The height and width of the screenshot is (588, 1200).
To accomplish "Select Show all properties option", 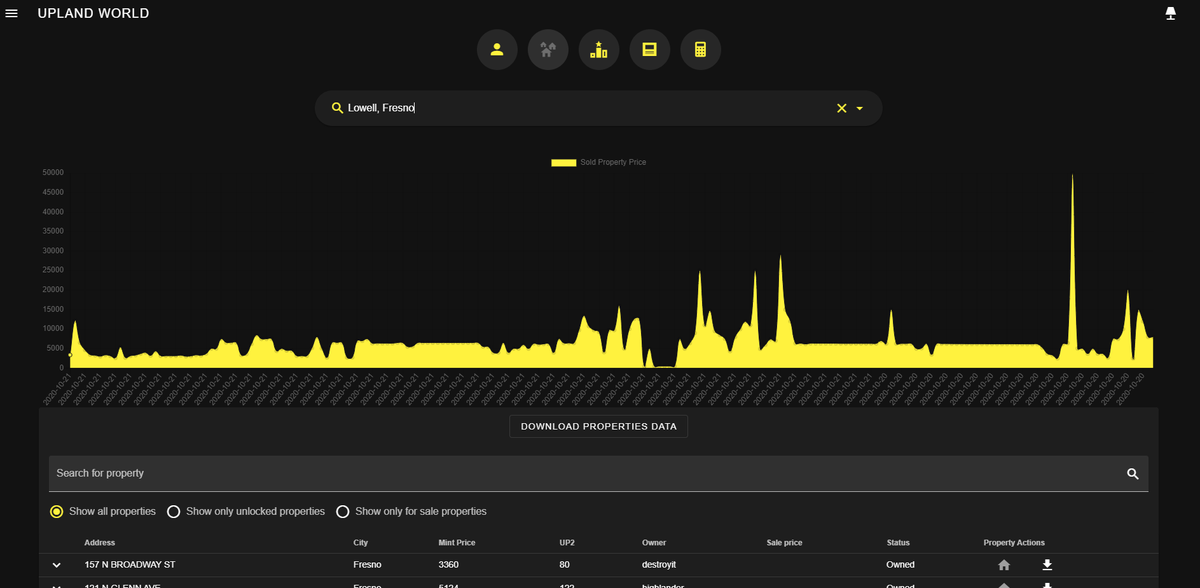I will [x=57, y=511].
